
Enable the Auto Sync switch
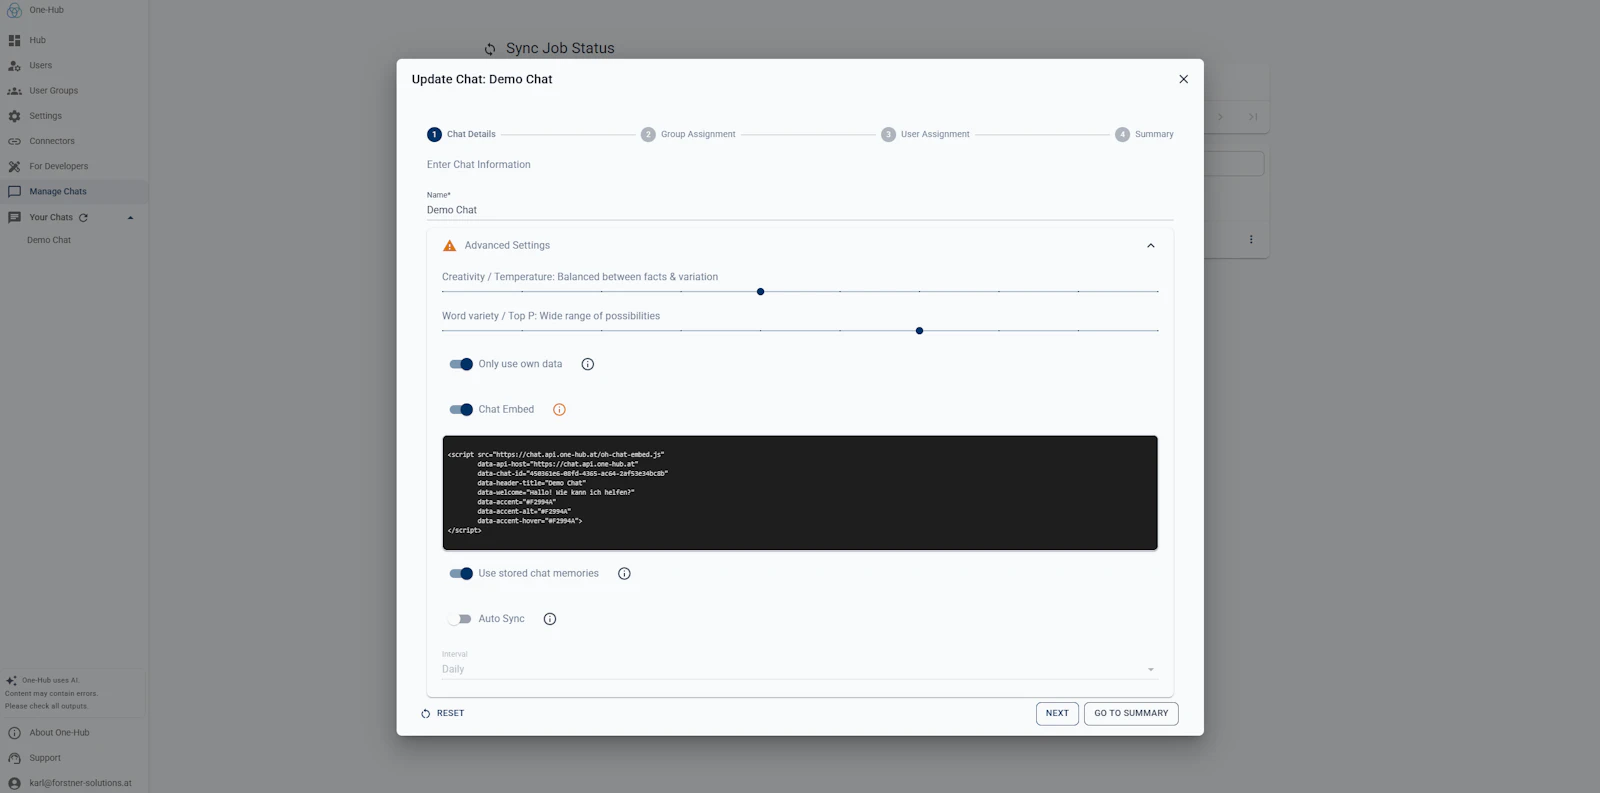[460, 619]
